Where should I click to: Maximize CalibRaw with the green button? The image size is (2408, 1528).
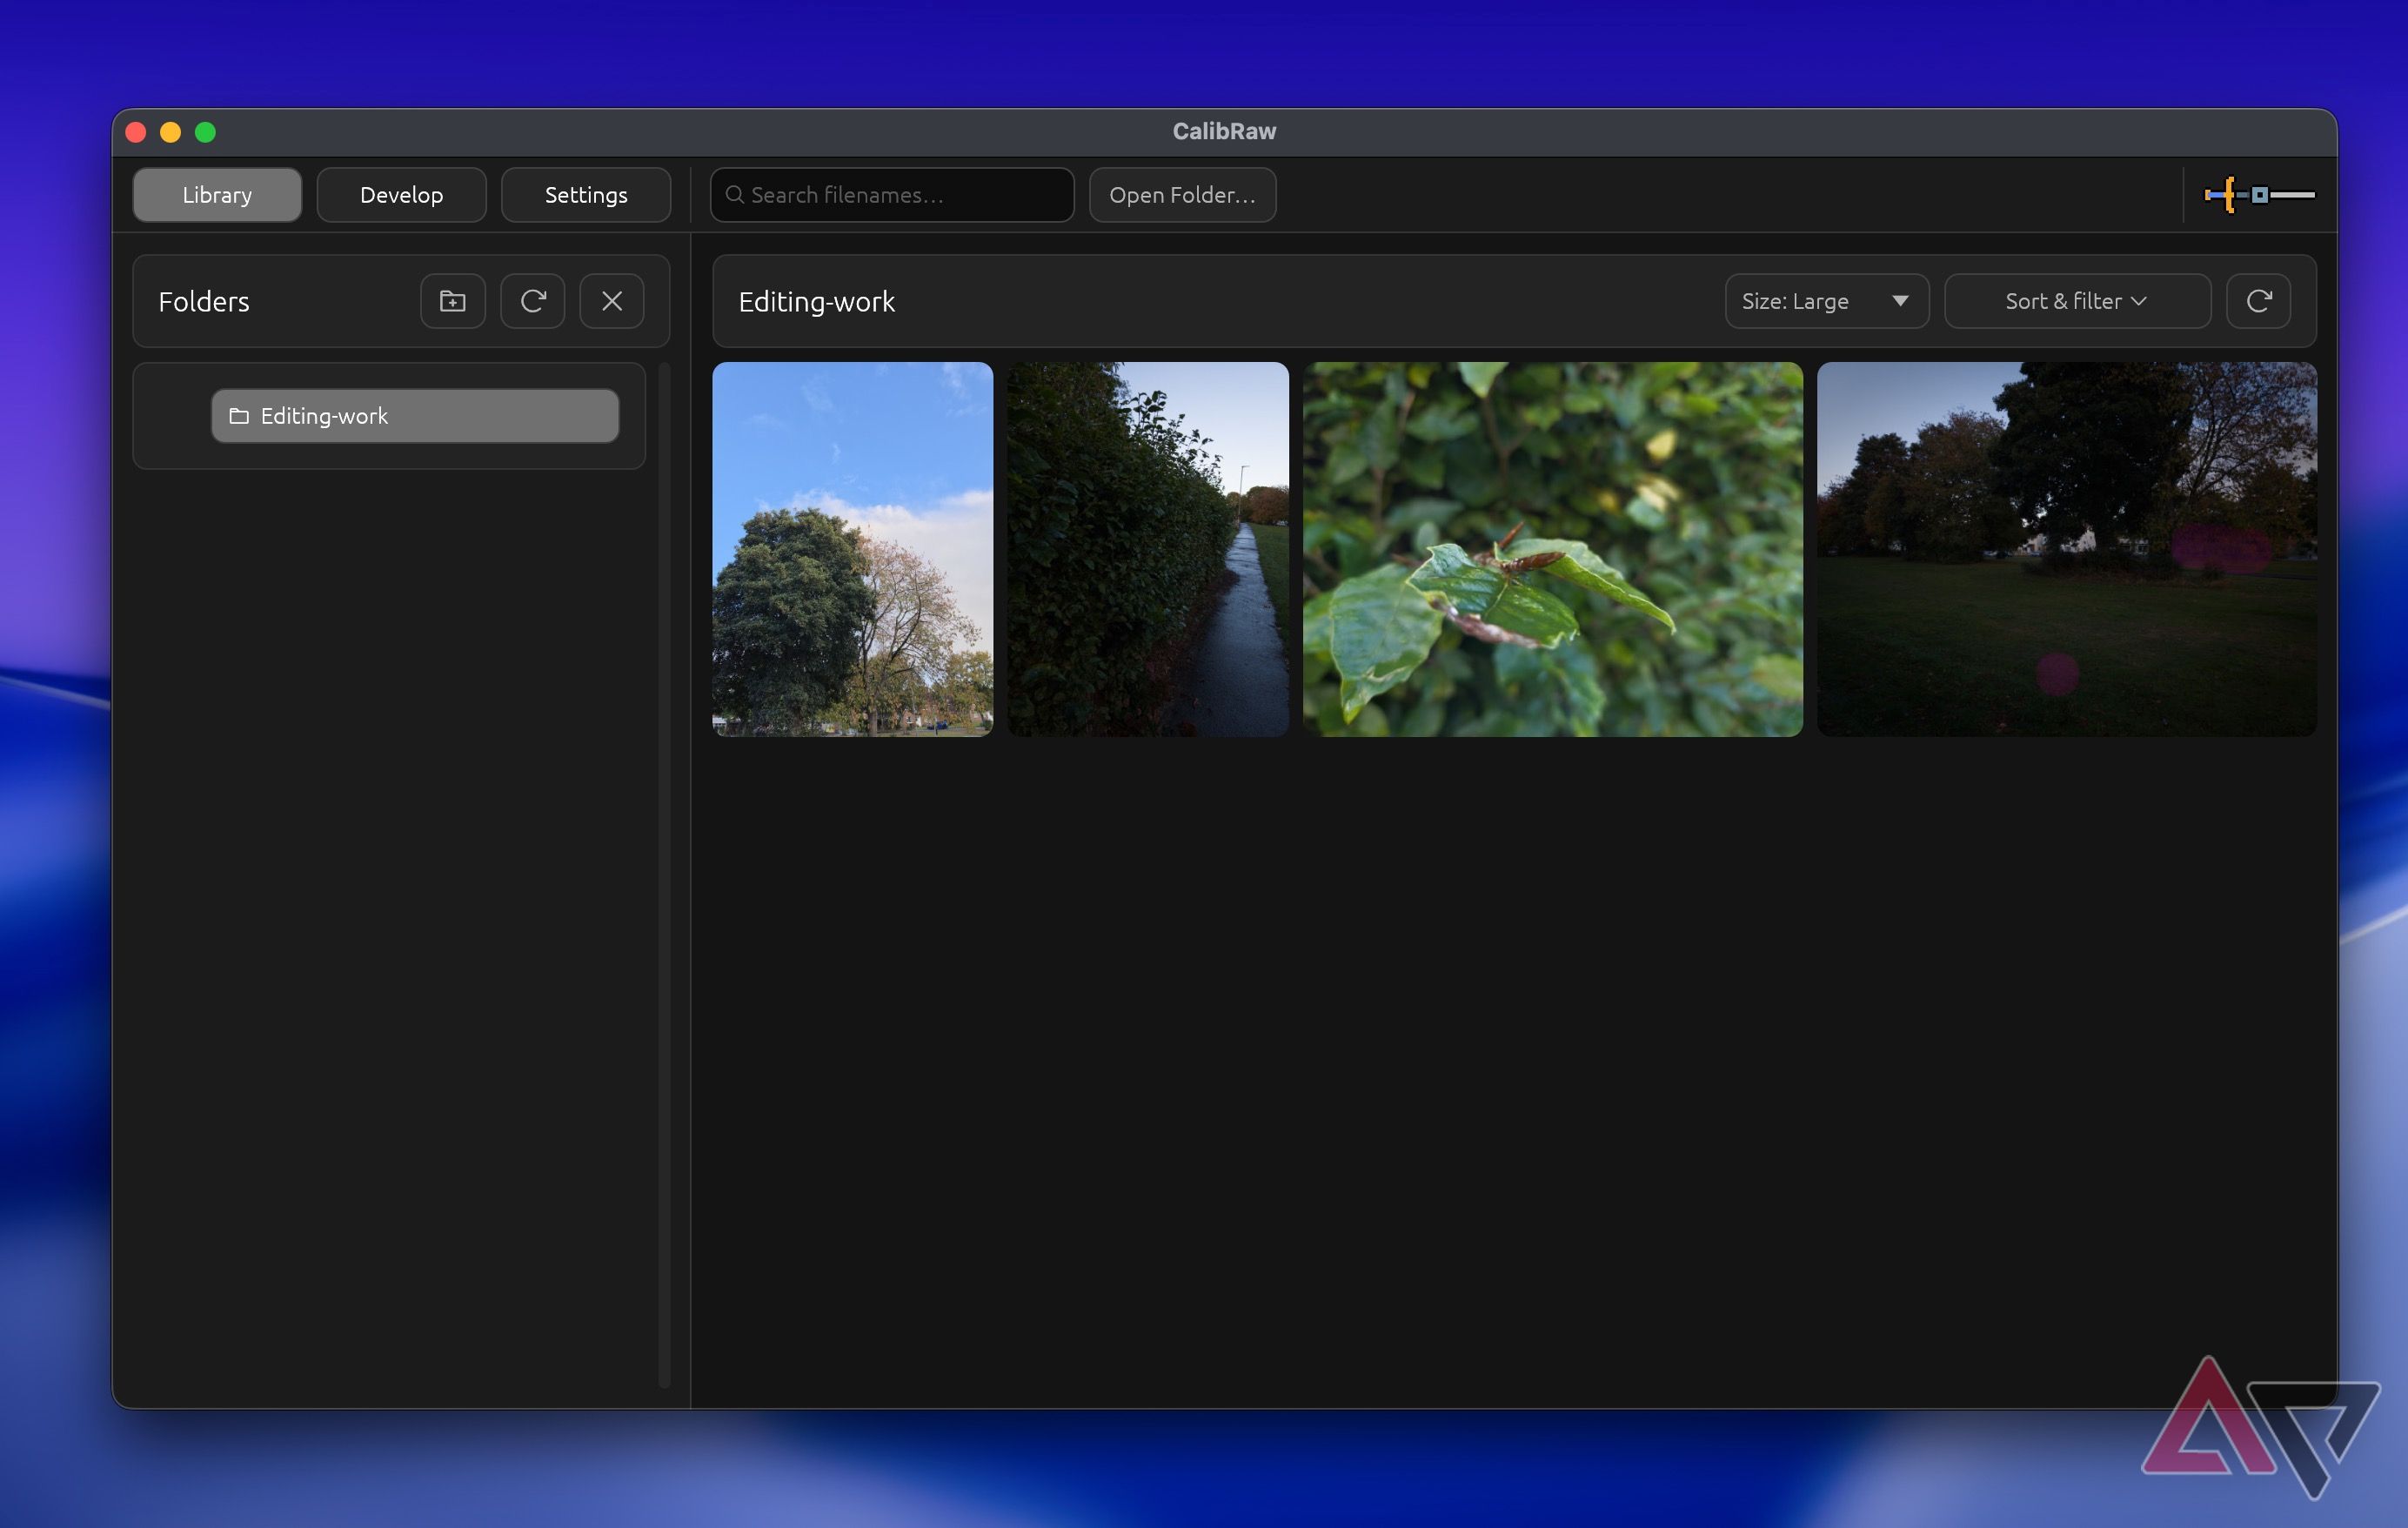205,132
